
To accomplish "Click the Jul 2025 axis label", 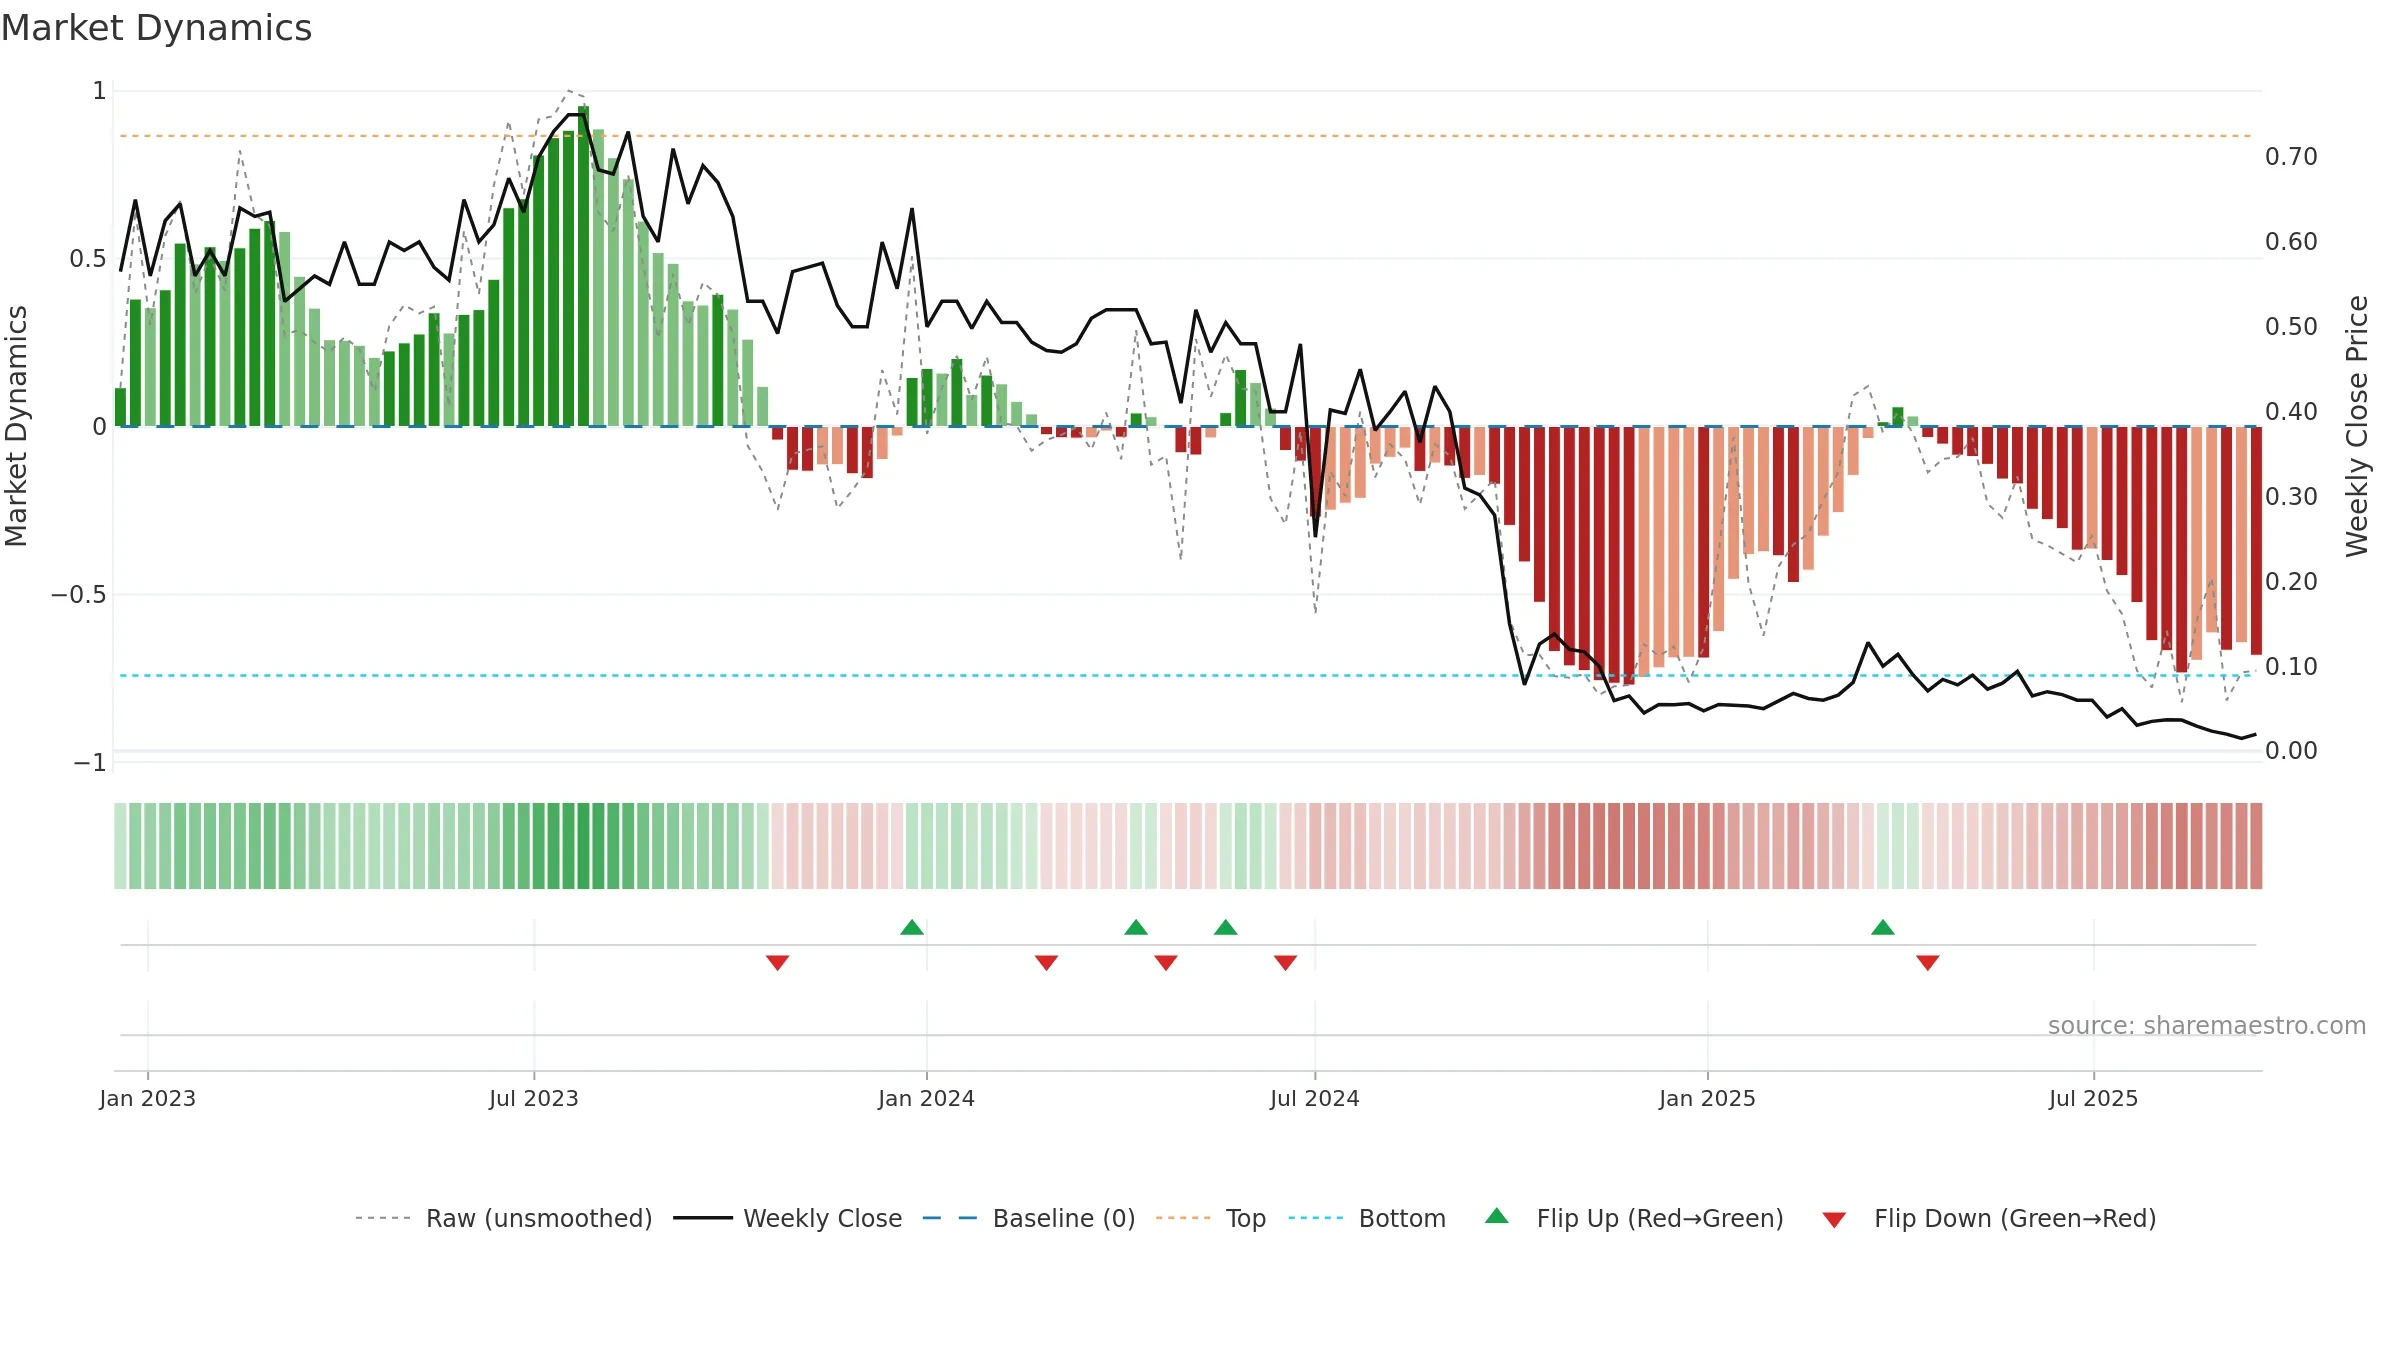I will pos(2094,1098).
